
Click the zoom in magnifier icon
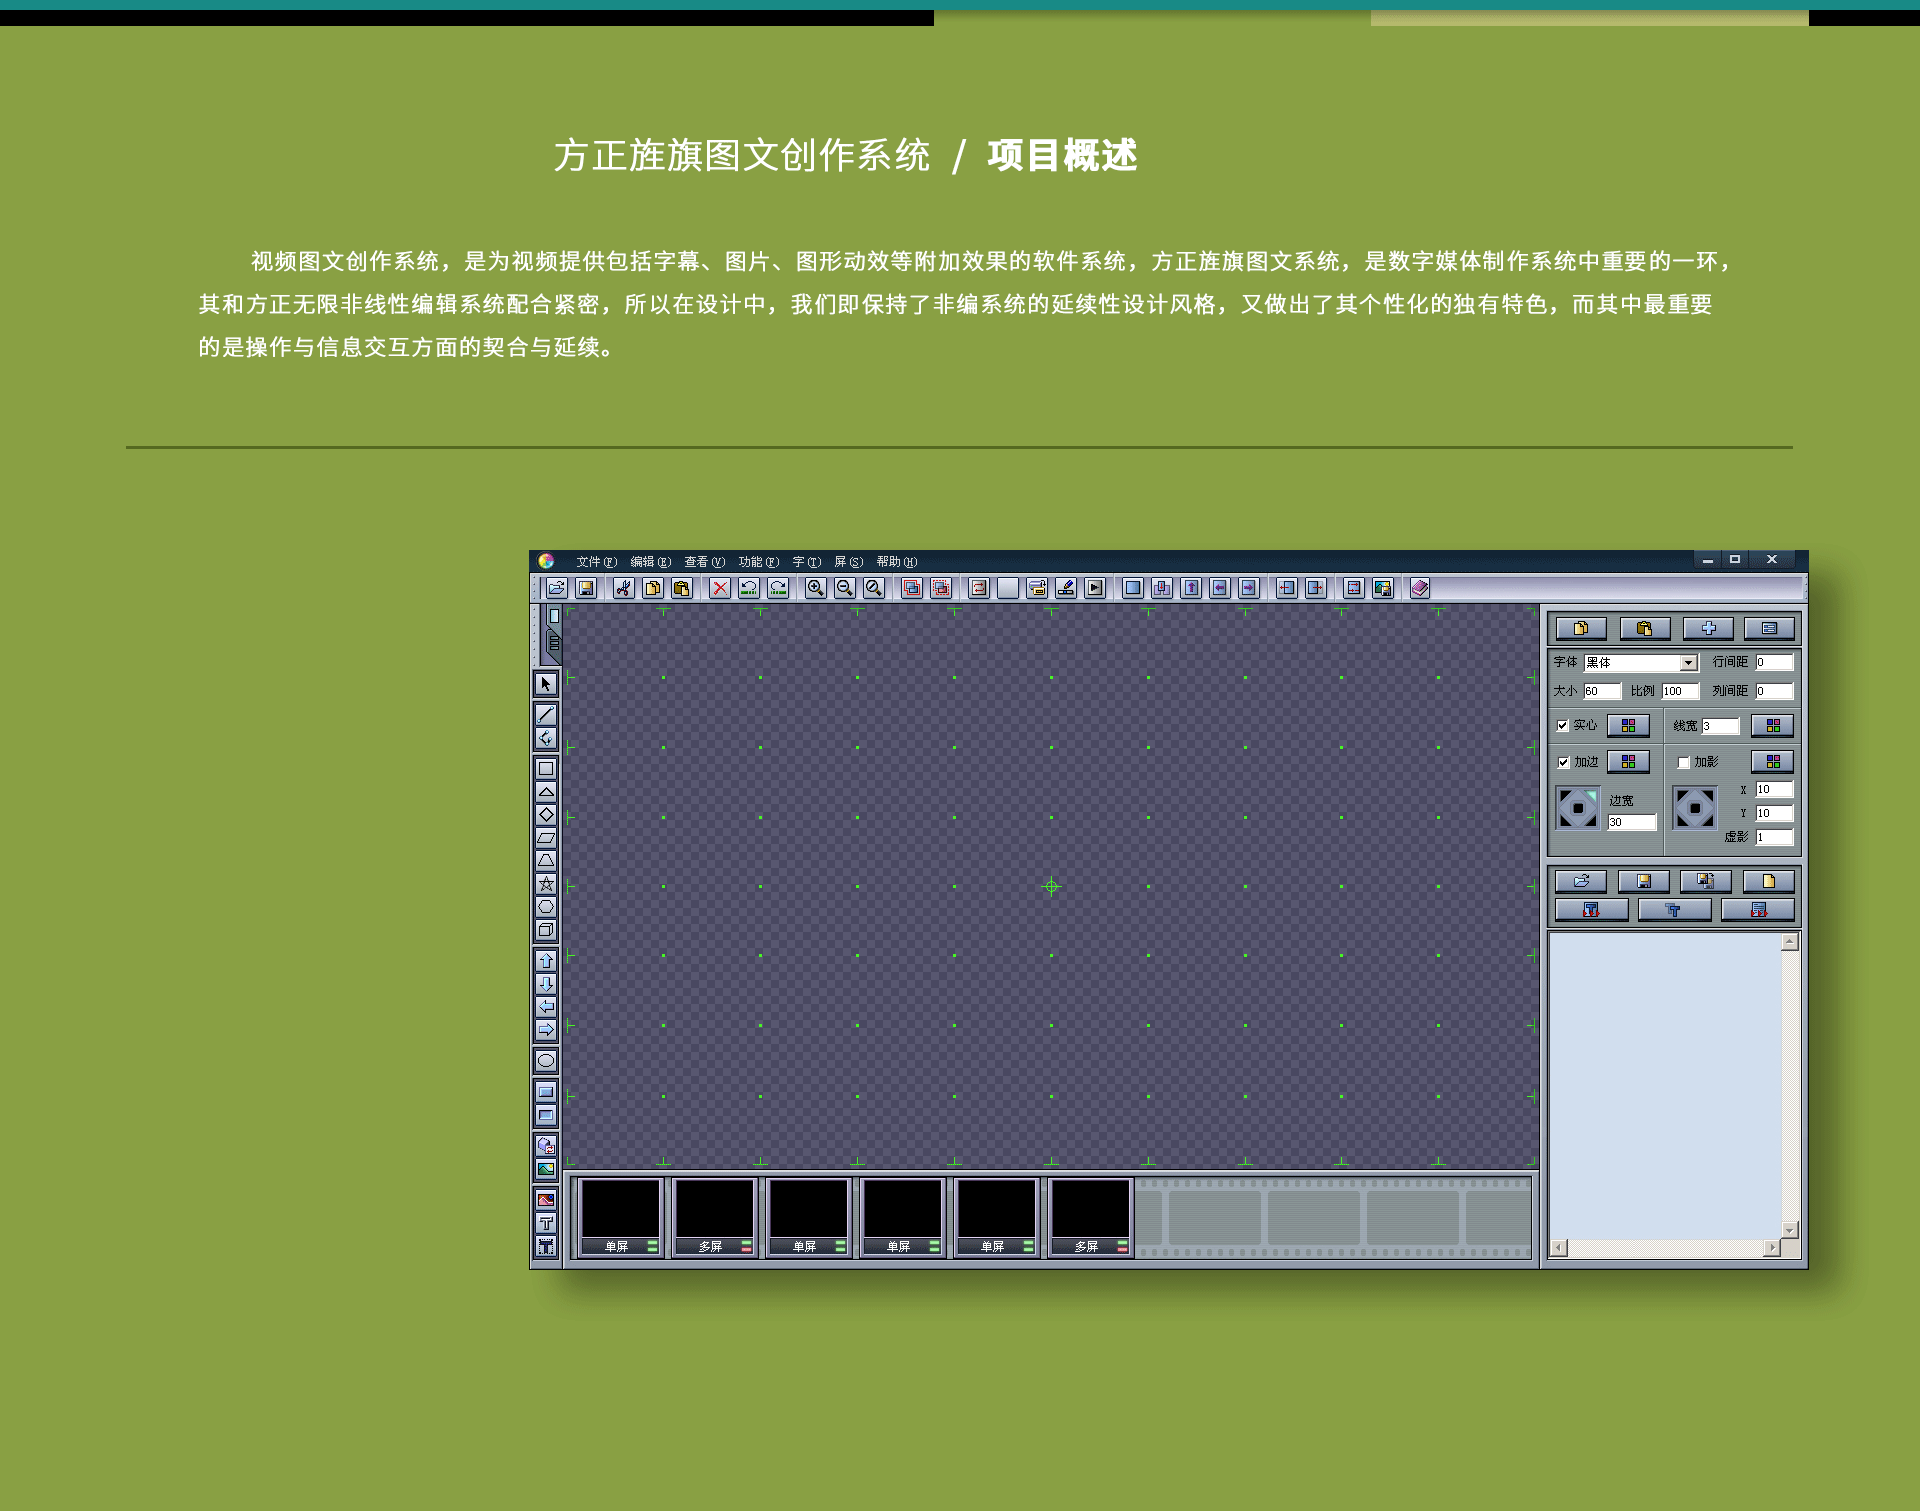(x=816, y=588)
